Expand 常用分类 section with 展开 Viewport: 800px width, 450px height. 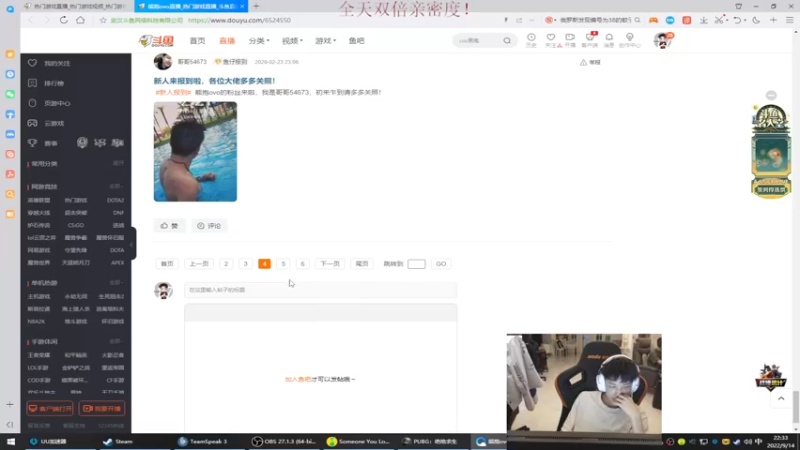click(x=118, y=163)
